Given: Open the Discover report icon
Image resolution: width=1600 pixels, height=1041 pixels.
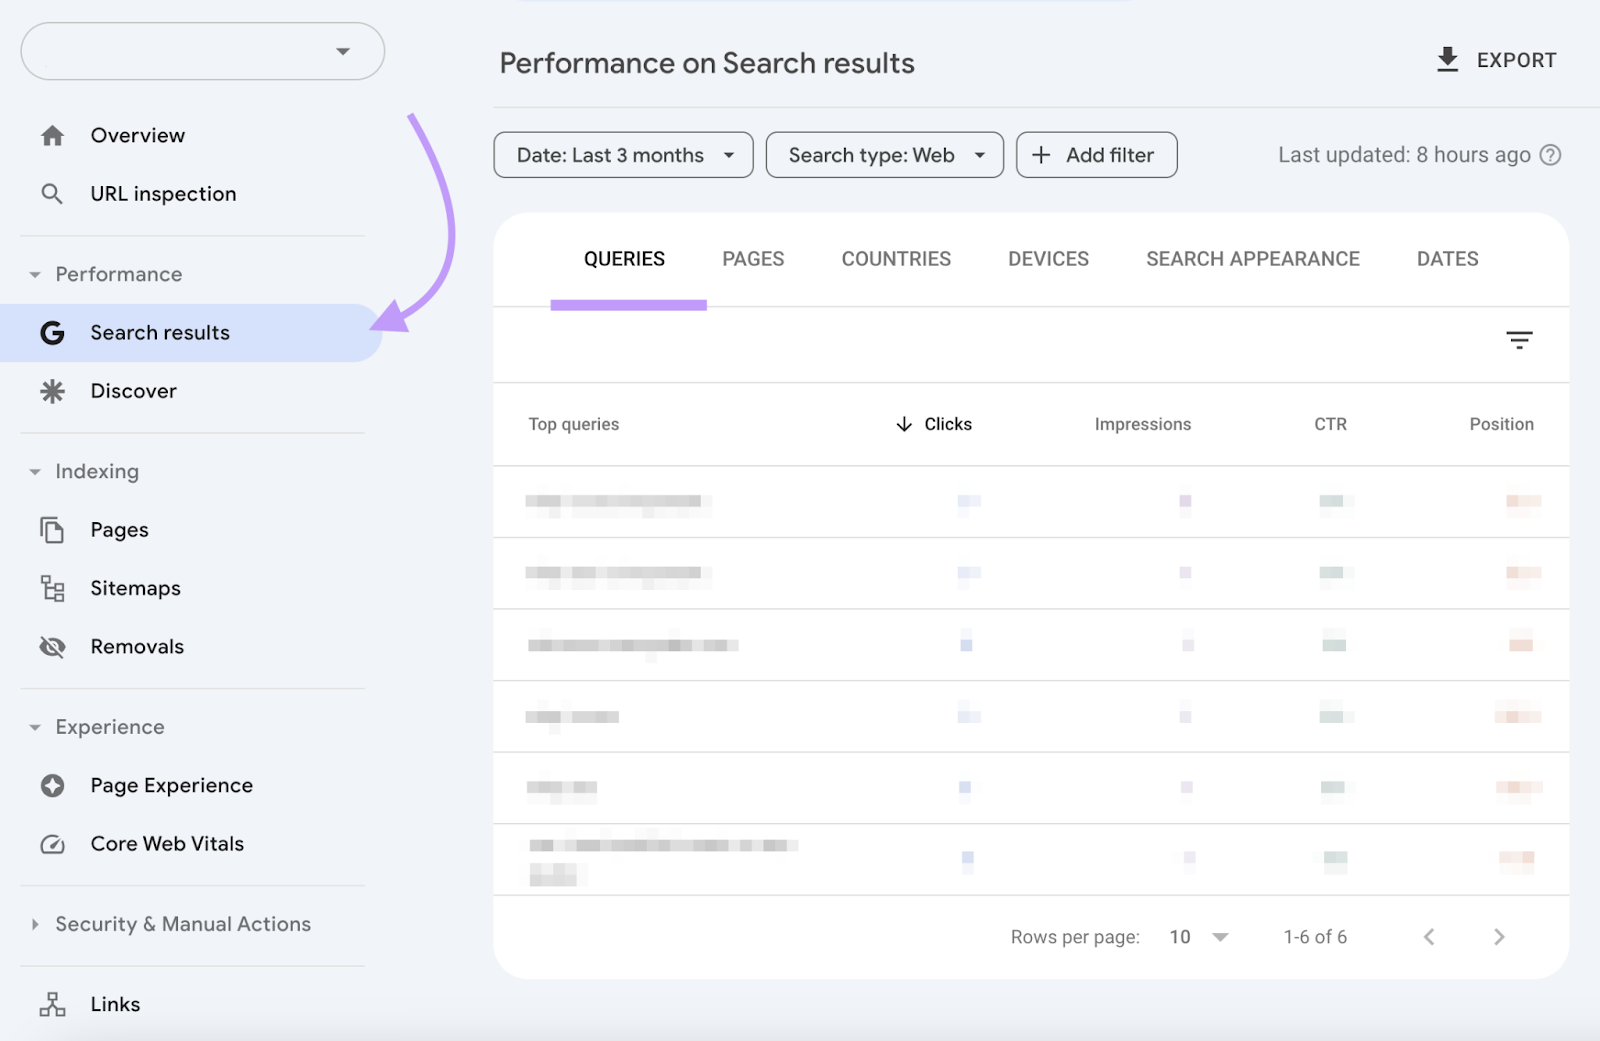Looking at the screenshot, I should coord(51,391).
